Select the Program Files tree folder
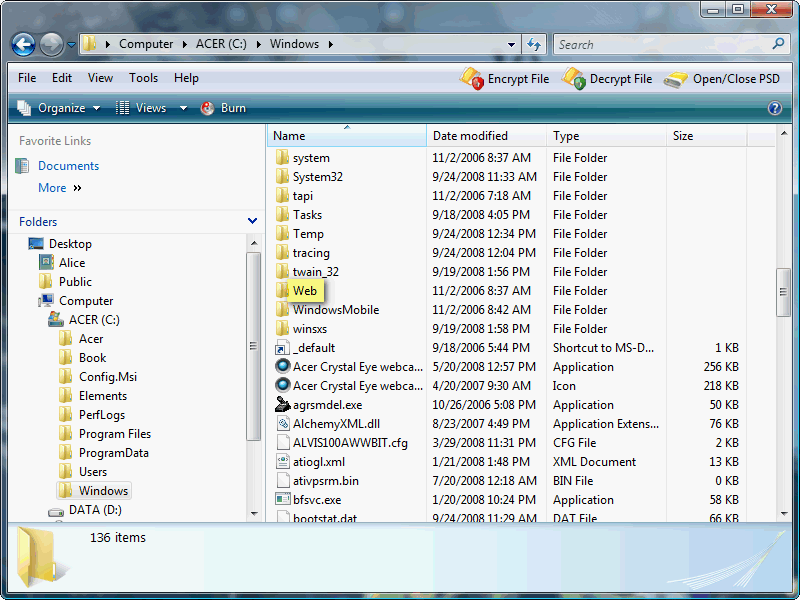The height and width of the screenshot is (600, 800). point(115,434)
